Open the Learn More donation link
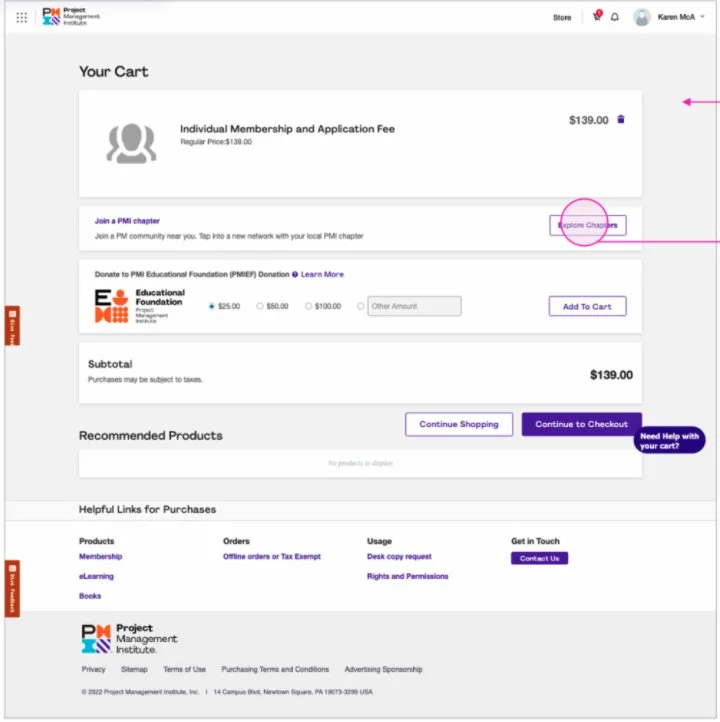 coord(322,274)
